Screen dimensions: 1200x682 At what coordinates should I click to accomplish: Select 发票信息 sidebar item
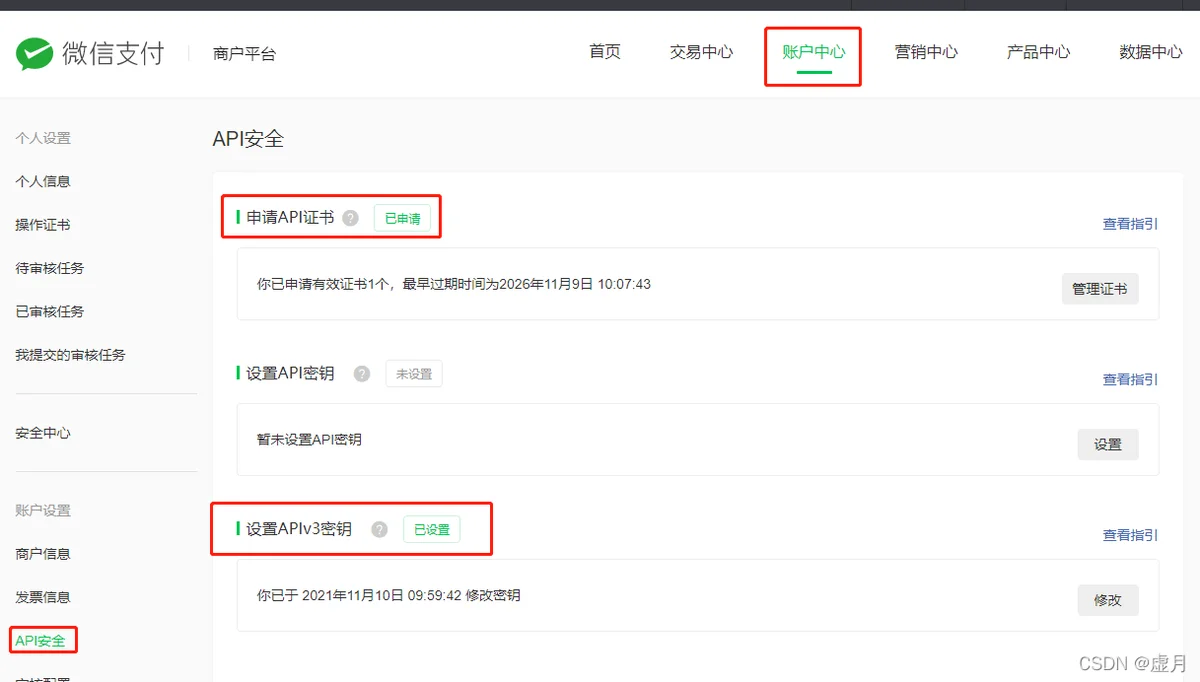pos(43,597)
